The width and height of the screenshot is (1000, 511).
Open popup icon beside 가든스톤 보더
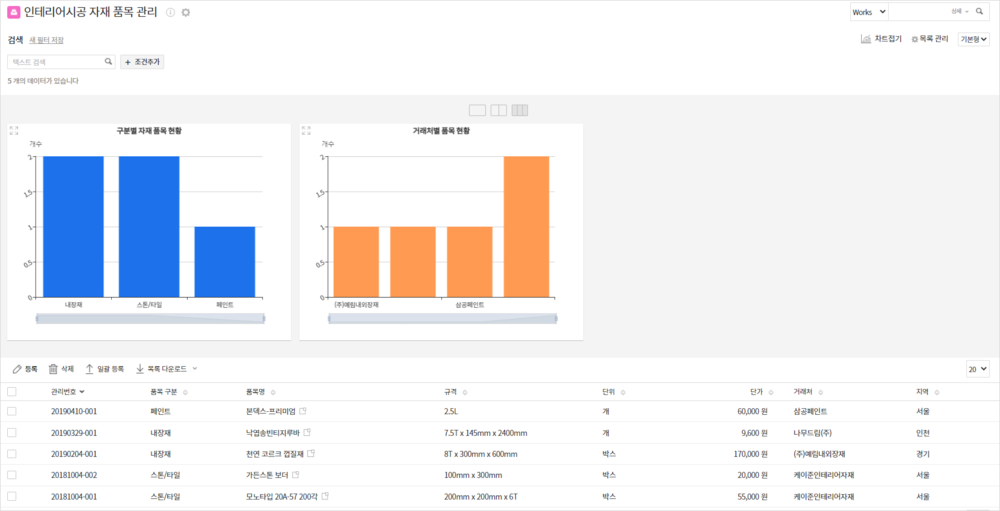click(x=295, y=475)
